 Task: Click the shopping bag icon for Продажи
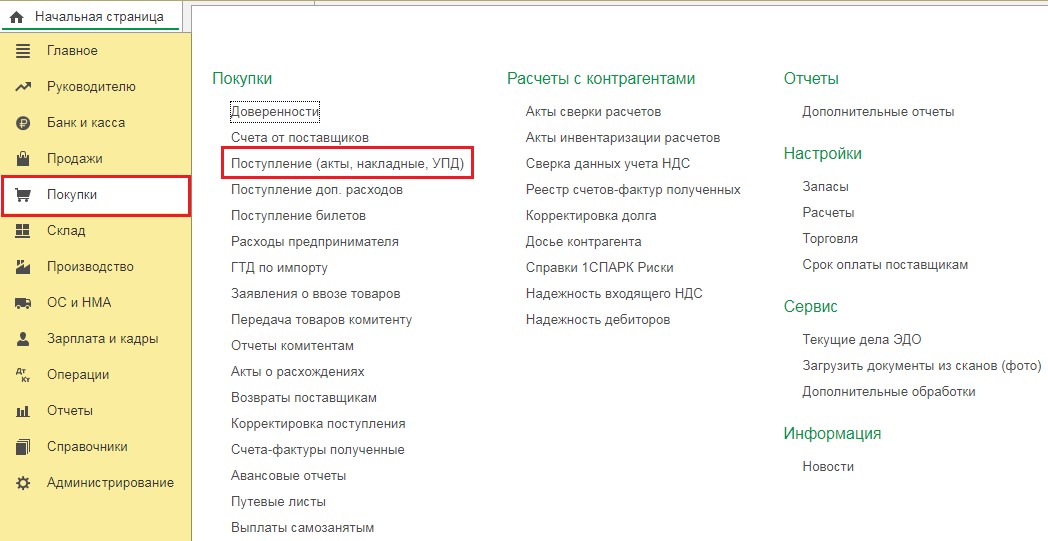tap(23, 158)
